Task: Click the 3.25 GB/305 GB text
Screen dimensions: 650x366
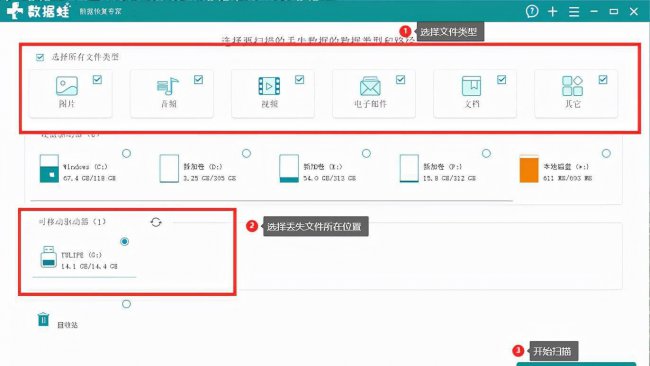Action: click(209, 178)
